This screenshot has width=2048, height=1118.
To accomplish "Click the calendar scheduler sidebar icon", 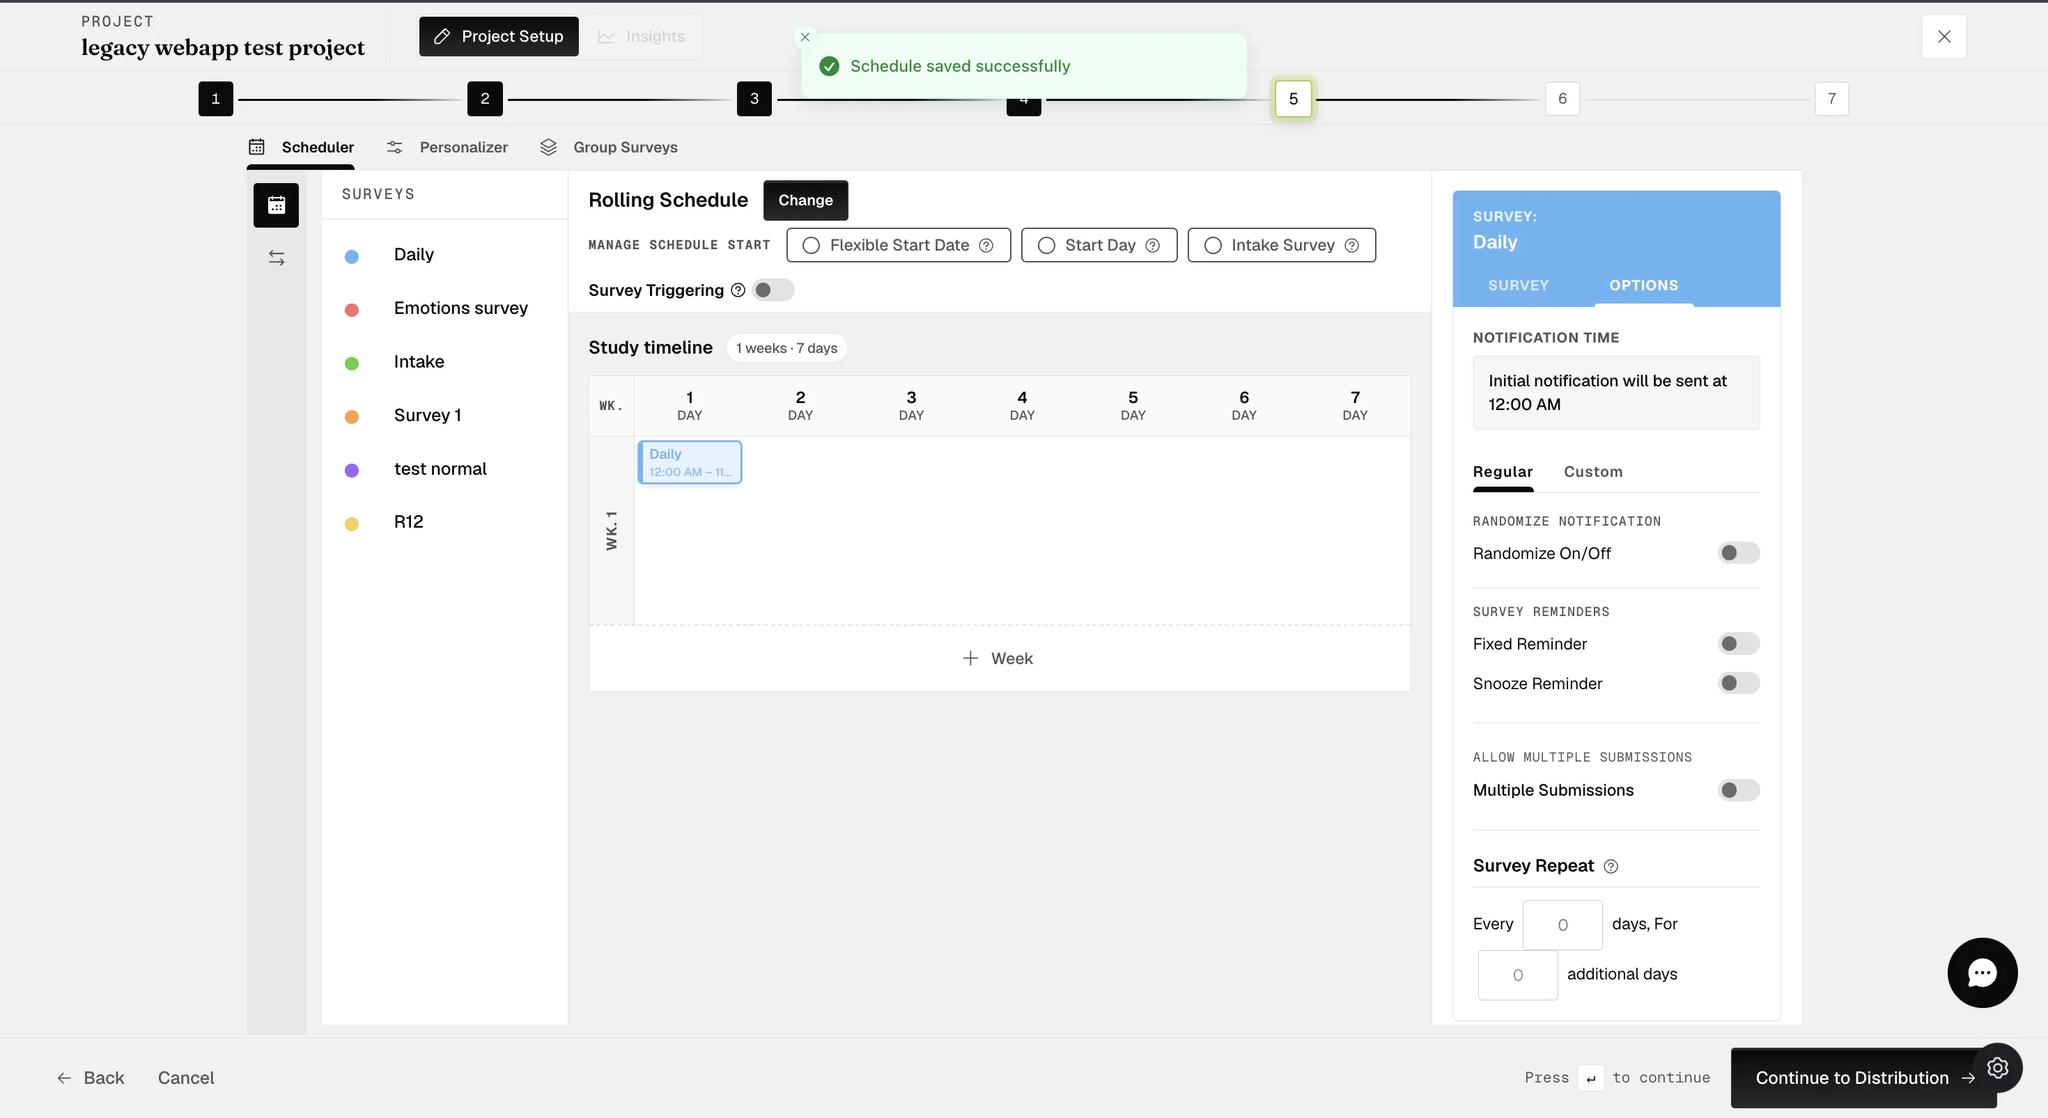I will point(276,205).
